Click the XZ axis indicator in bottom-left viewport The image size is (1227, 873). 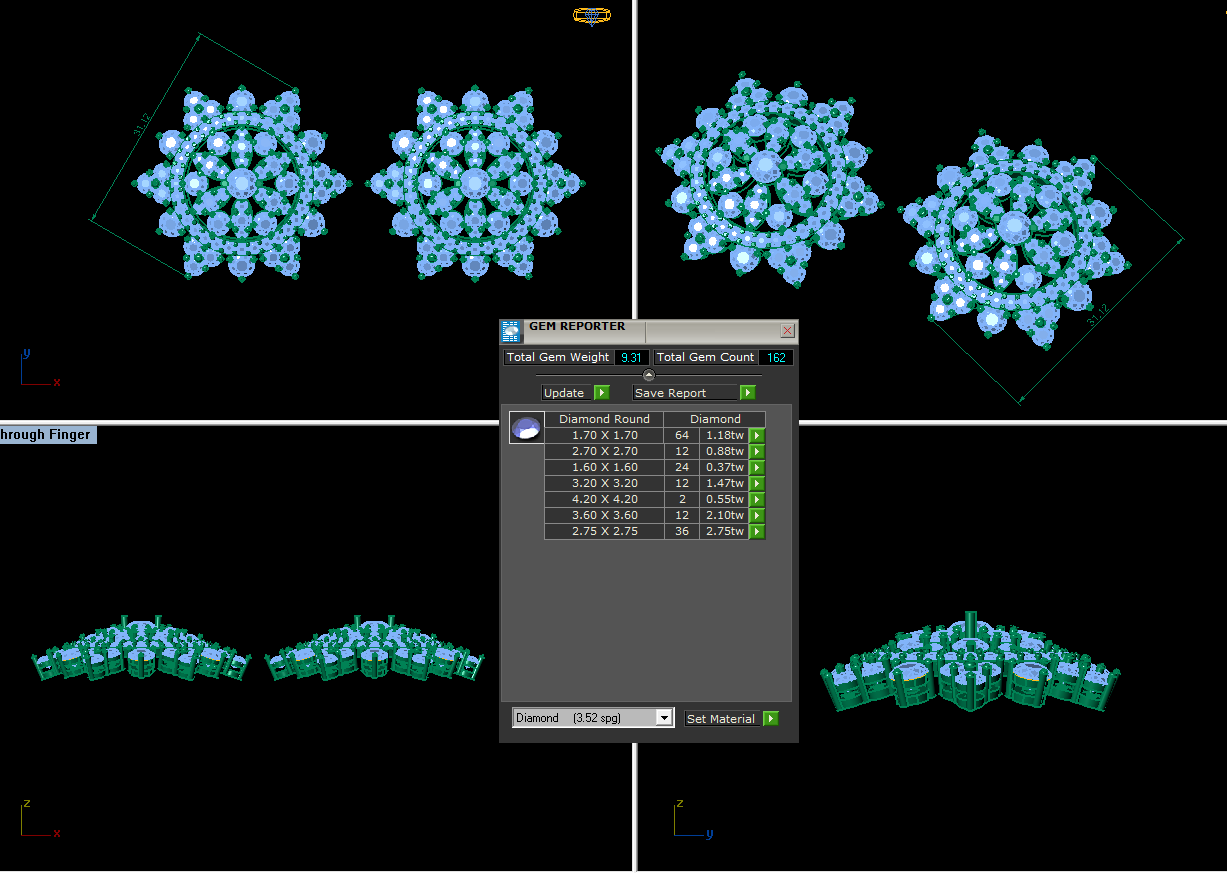[x=40, y=818]
